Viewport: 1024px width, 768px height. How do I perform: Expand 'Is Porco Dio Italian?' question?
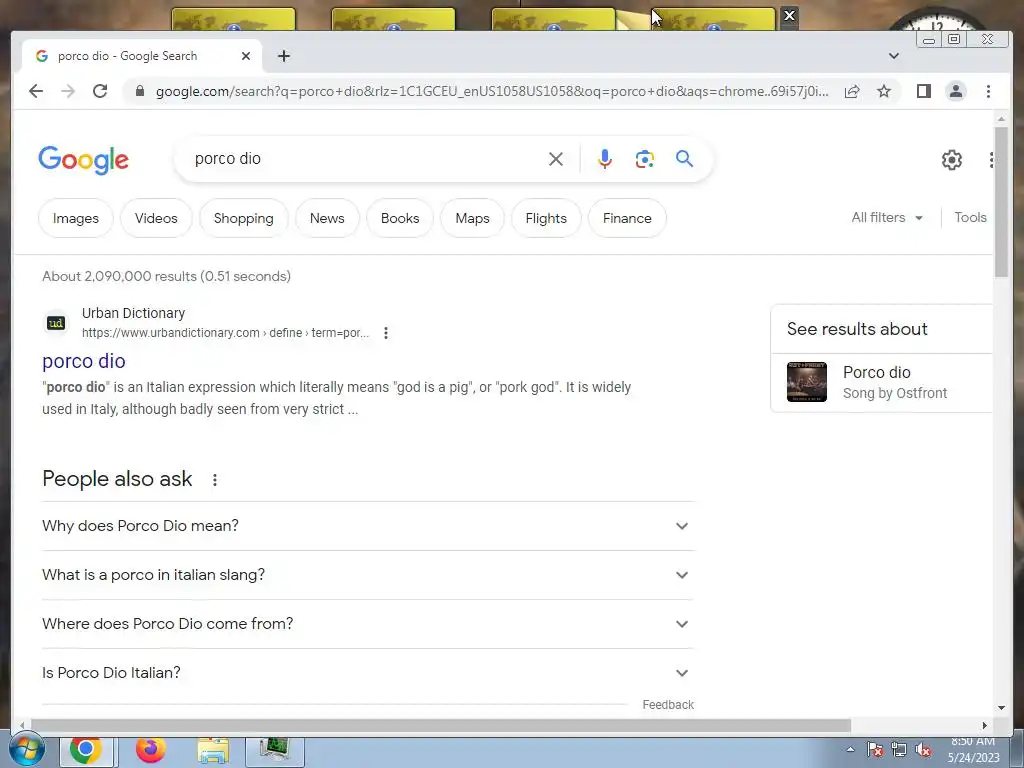(368, 673)
